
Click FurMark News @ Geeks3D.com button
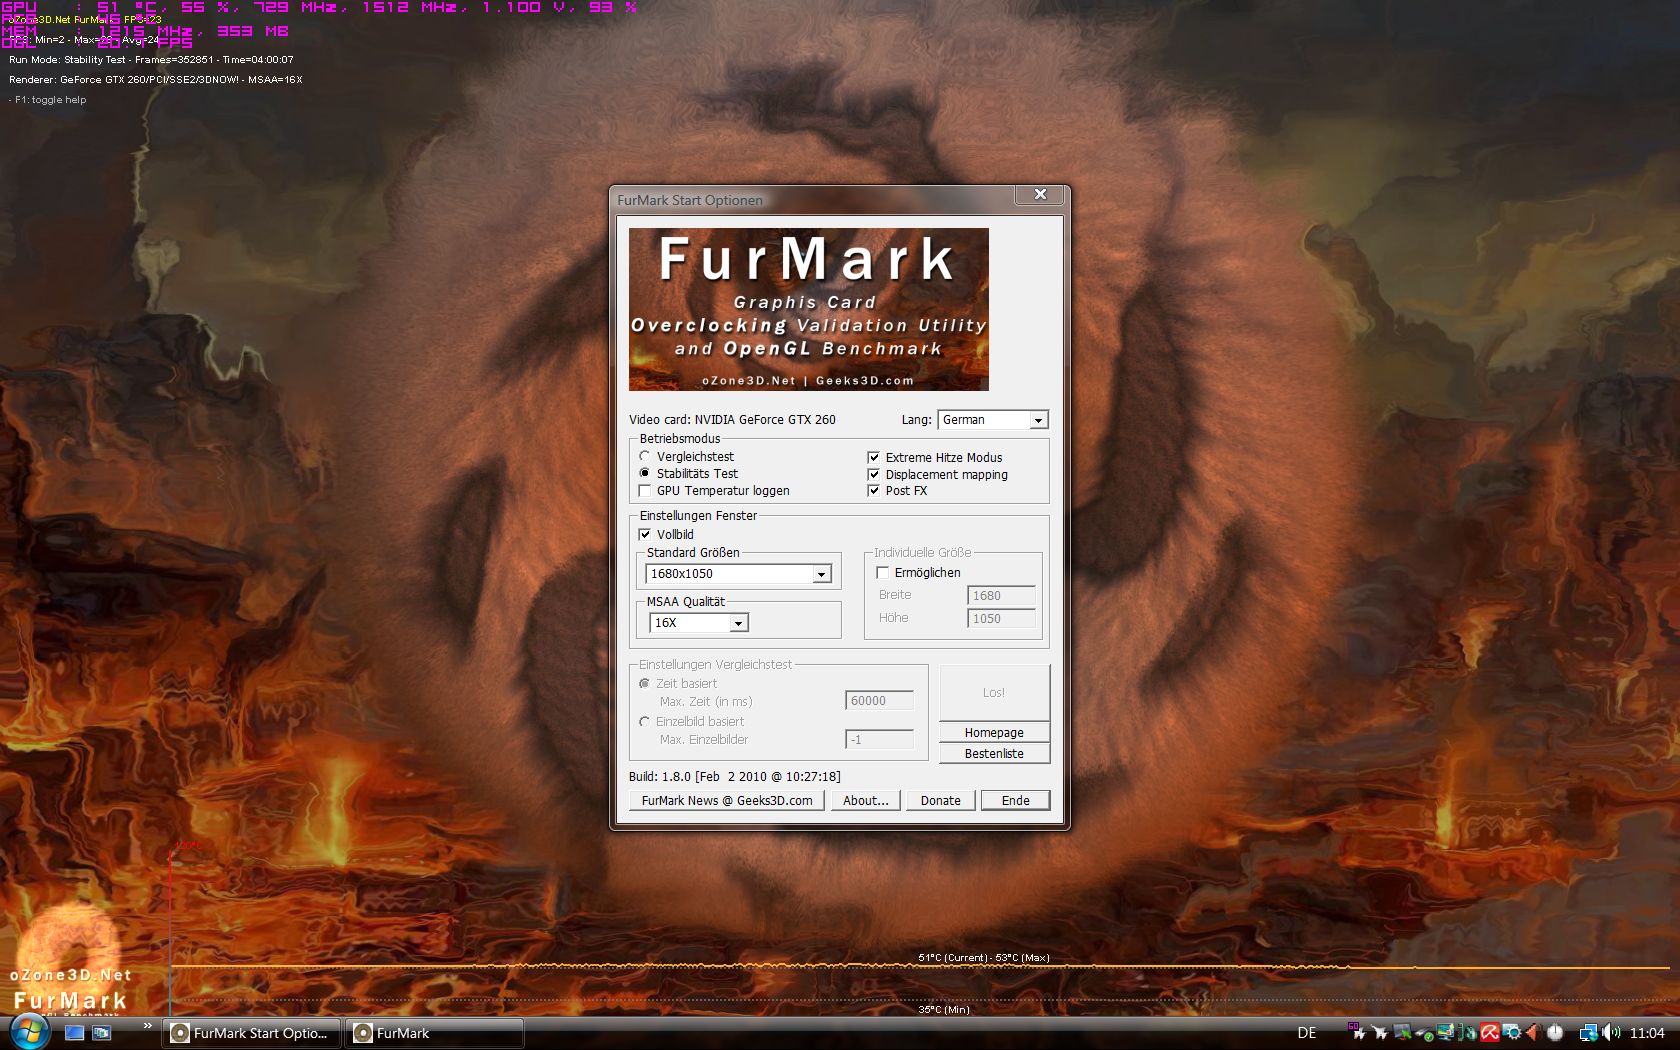click(727, 801)
